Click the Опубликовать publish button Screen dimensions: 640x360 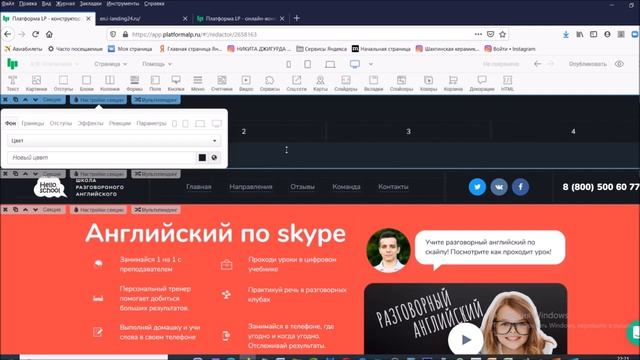[x=587, y=64]
